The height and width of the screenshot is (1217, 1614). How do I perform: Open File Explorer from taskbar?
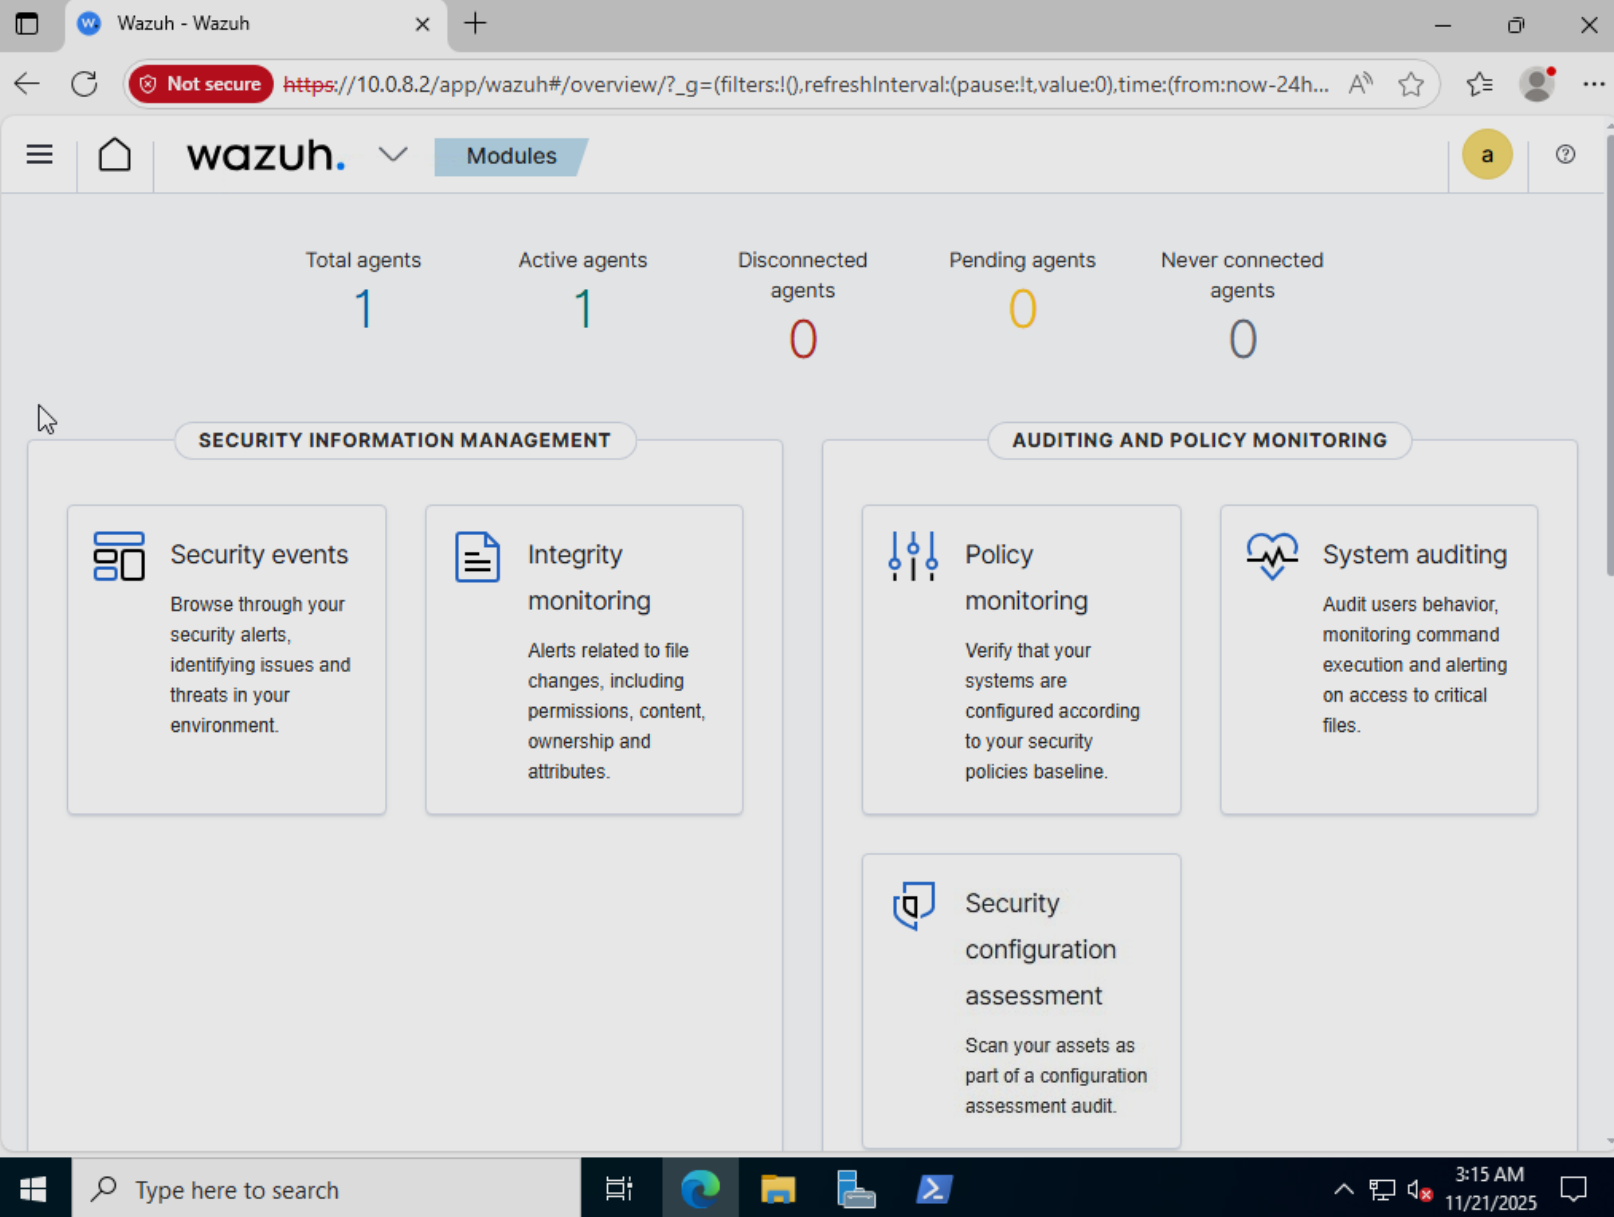pos(778,1189)
